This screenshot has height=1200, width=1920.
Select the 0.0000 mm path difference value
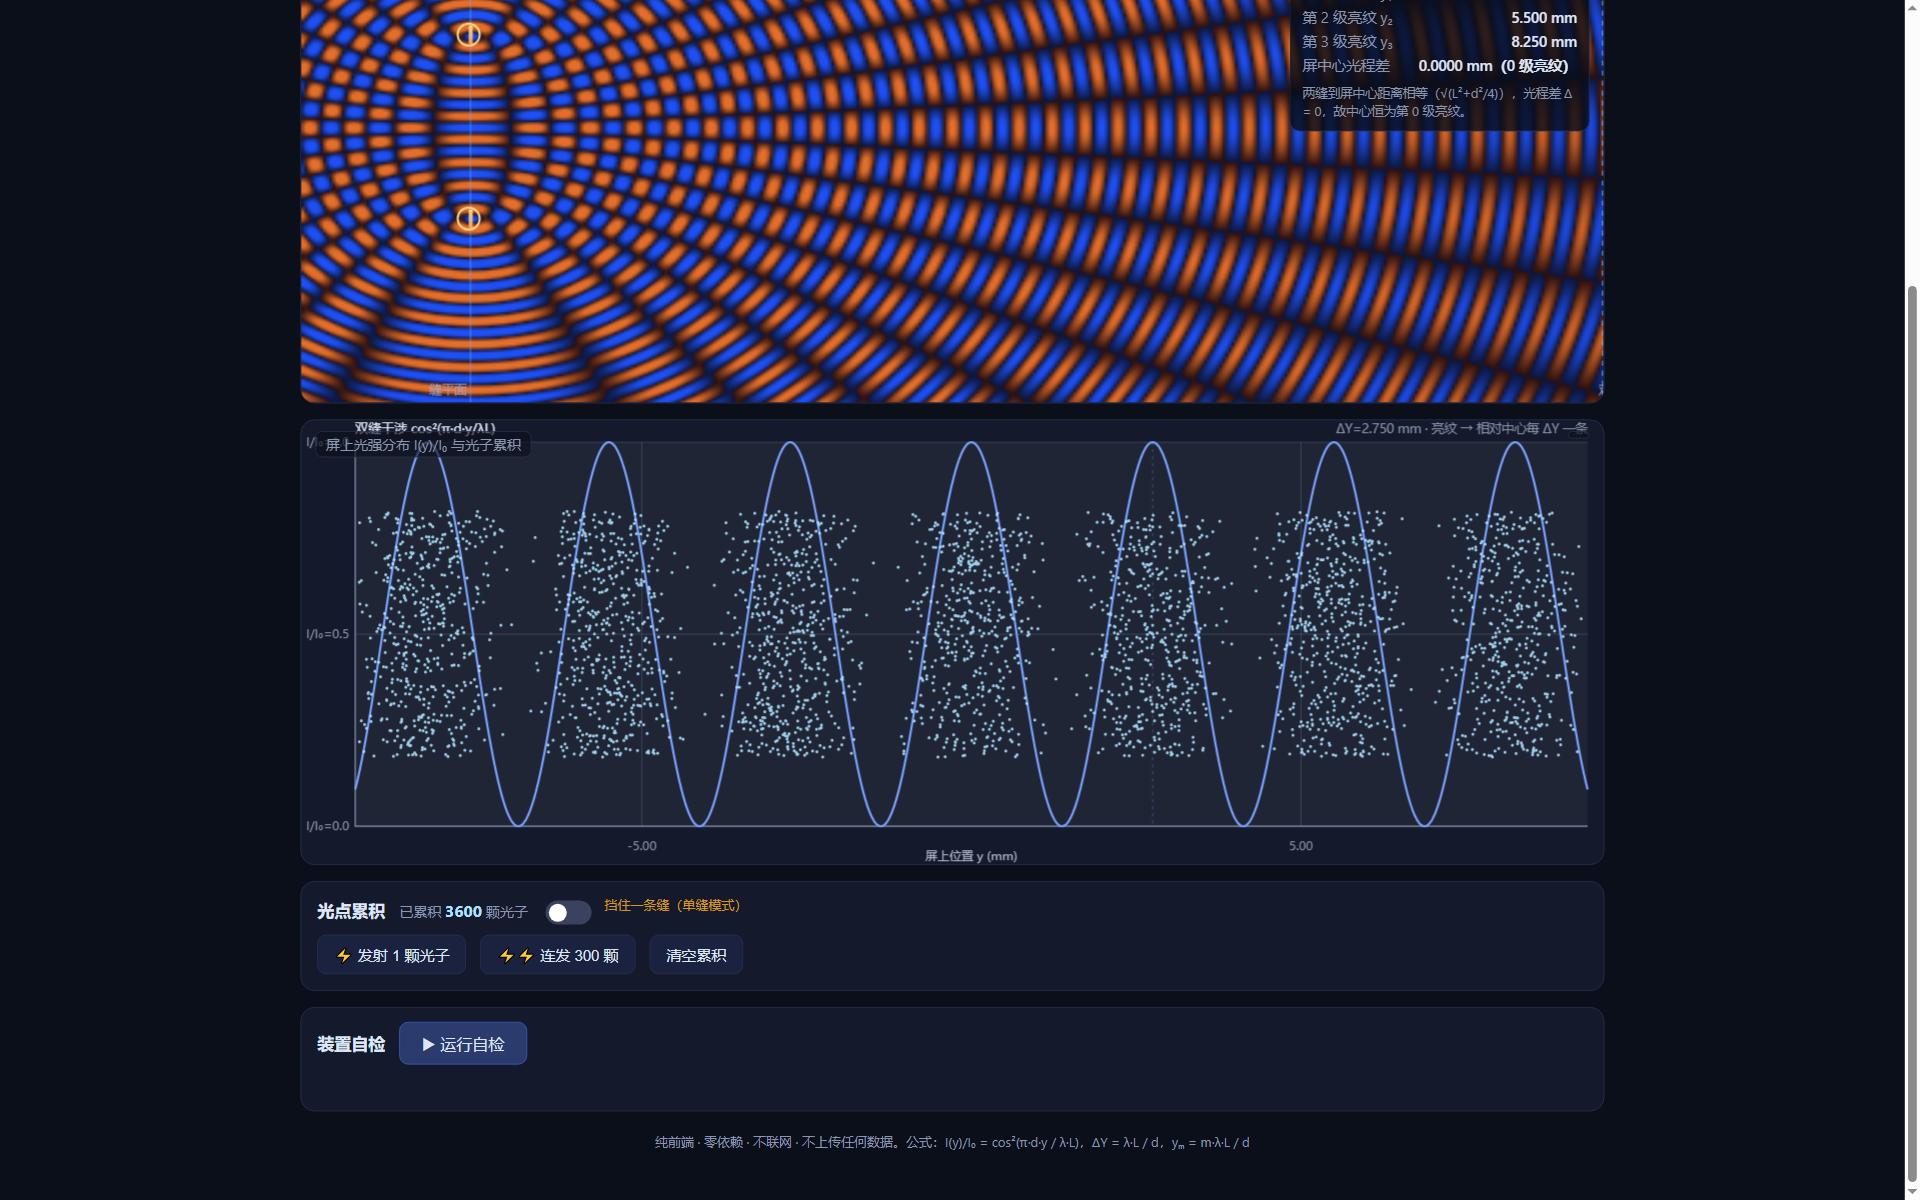click(1455, 66)
